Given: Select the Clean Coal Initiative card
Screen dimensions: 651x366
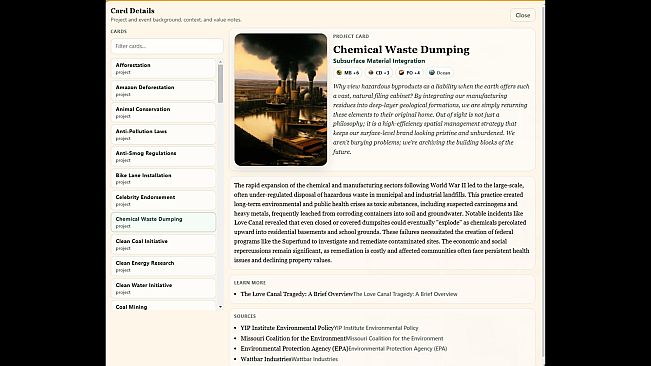Looking at the screenshot, I should (163, 244).
